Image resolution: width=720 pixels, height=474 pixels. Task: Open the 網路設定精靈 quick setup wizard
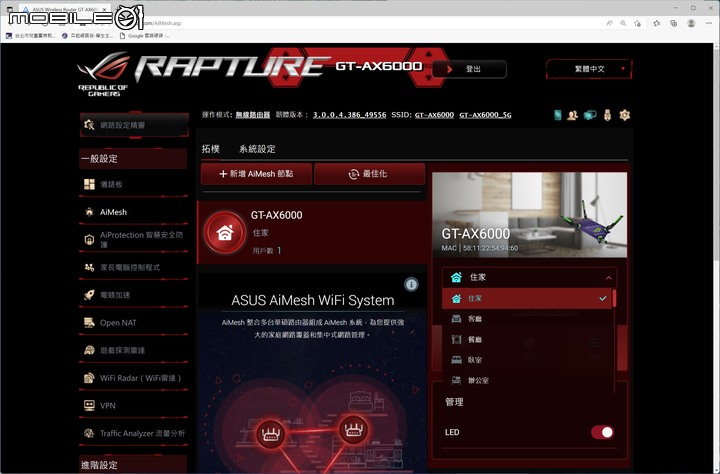tap(134, 125)
